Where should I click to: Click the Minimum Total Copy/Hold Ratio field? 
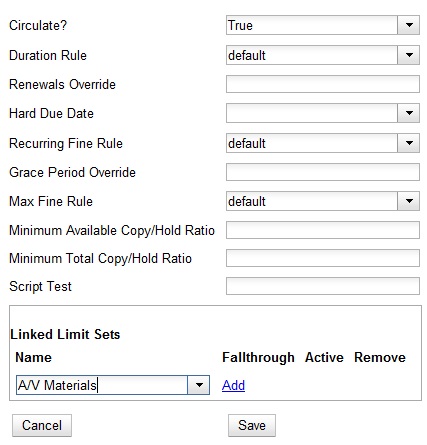tap(323, 258)
